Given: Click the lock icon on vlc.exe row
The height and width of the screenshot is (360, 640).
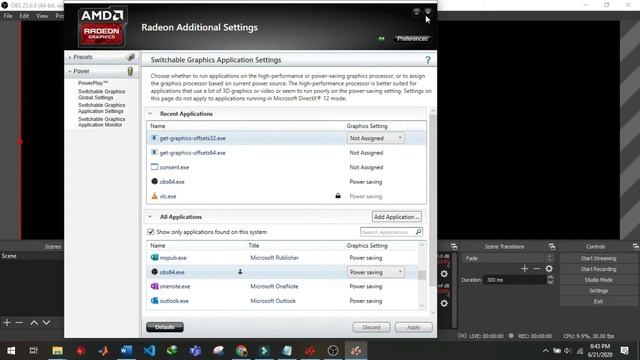Looking at the screenshot, I should pyautogui.click(x=338, y=196).
